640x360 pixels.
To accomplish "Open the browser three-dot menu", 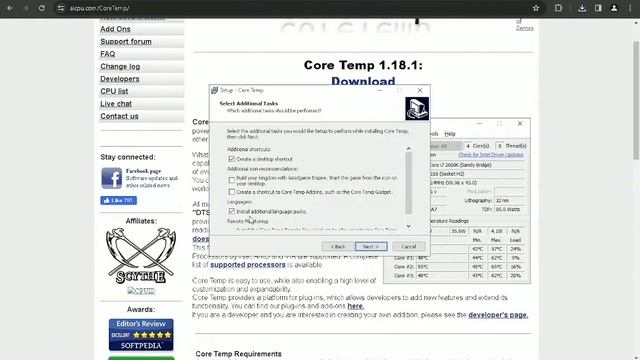I will [630, 8].
